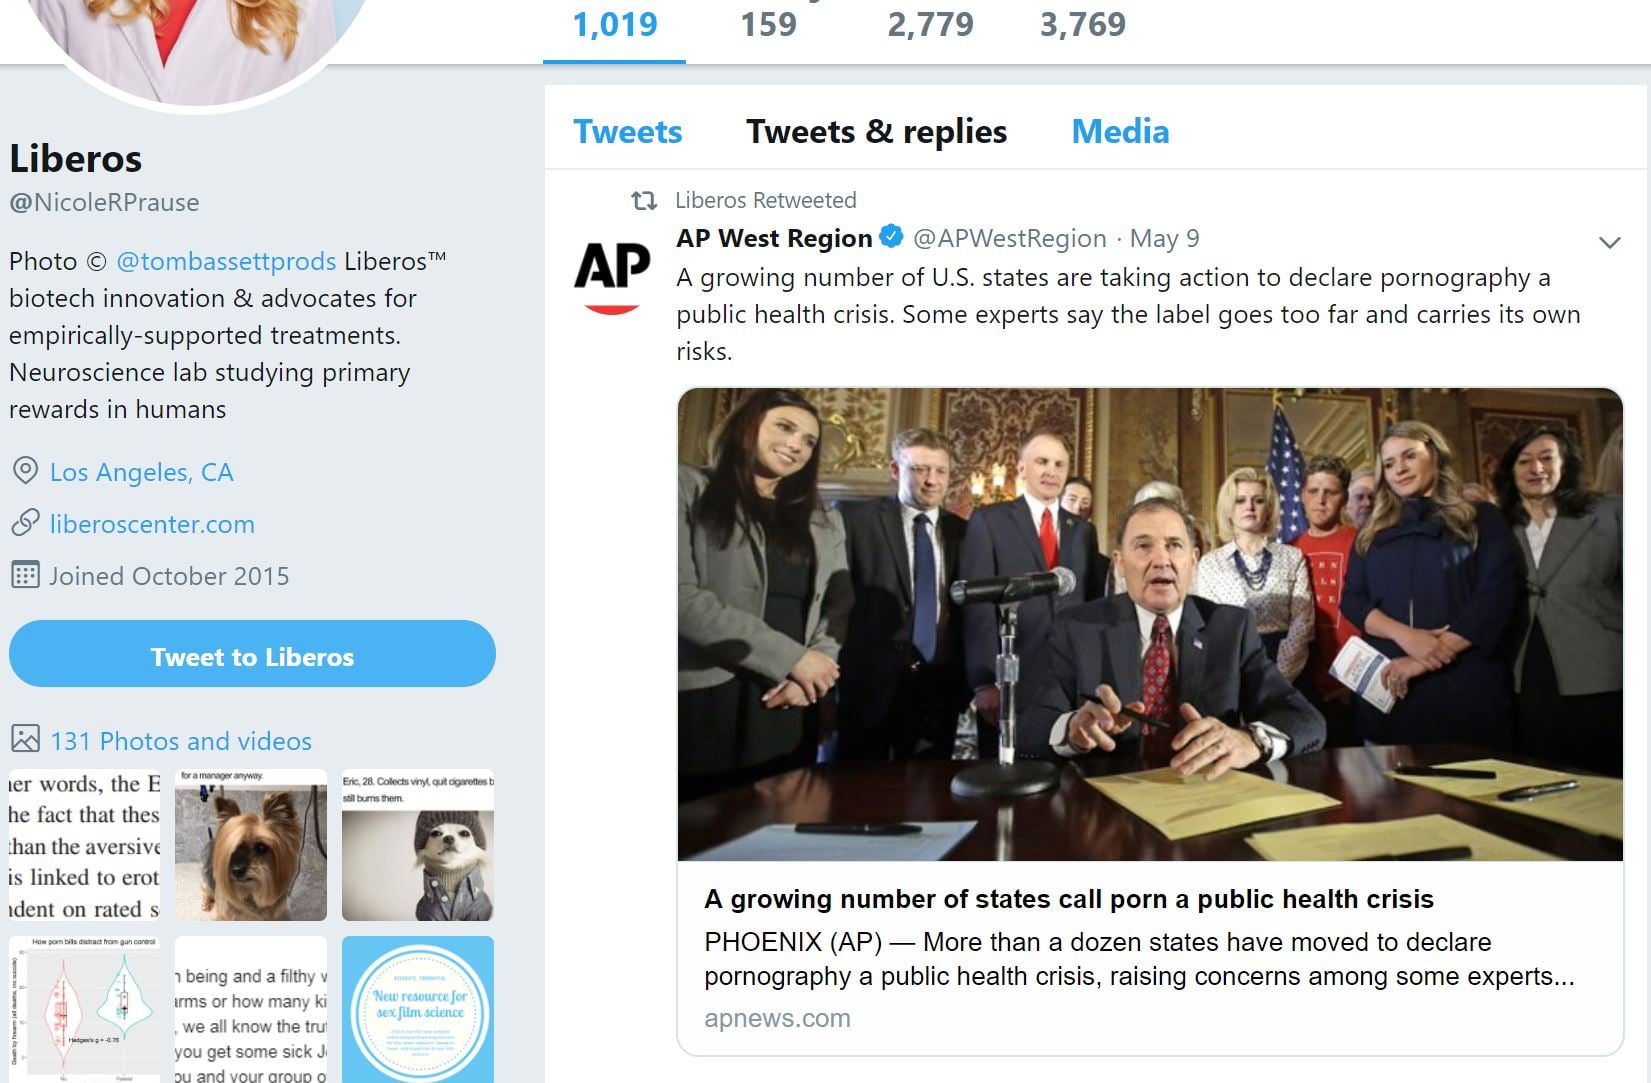Click the location pin icon
The image size is (1651, 1083).
pyautogui.click(x=25, y=471)
